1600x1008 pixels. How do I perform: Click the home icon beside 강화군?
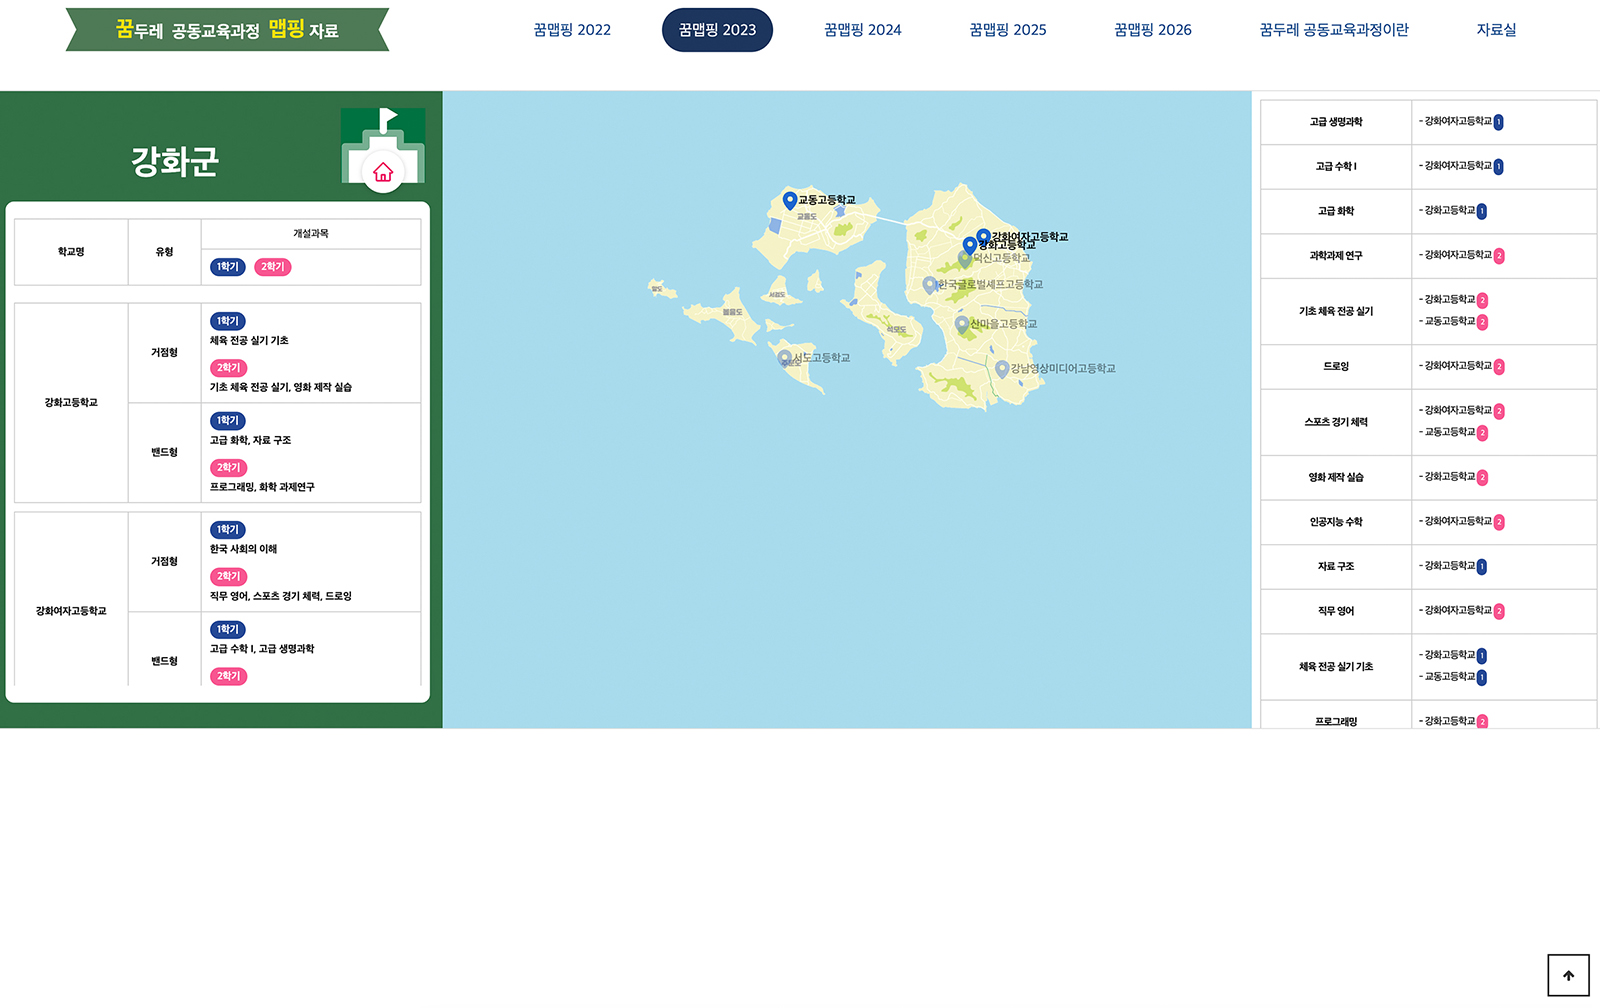pyautogui.click(x=383, y=172)
